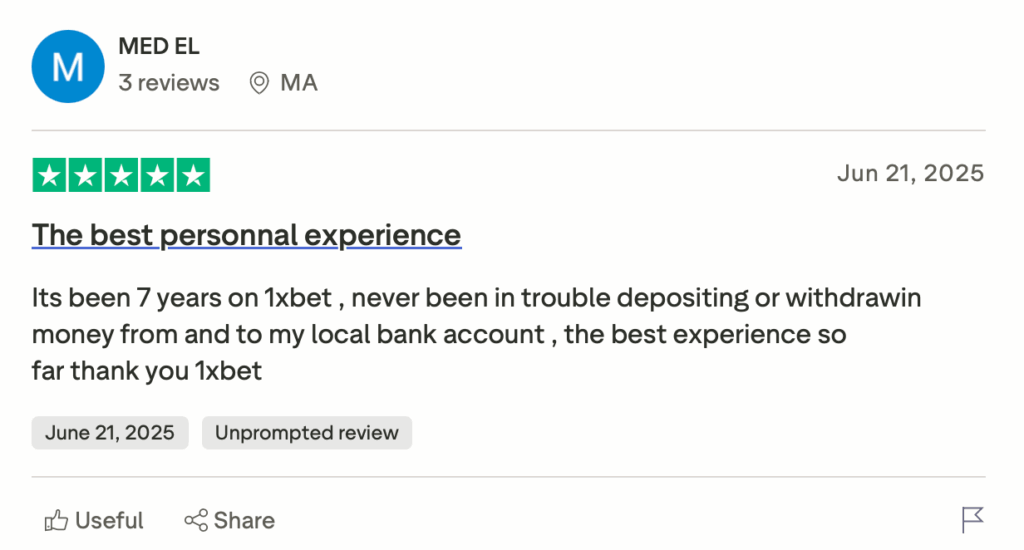Click the "June 21, 2025" date badge

110,433
